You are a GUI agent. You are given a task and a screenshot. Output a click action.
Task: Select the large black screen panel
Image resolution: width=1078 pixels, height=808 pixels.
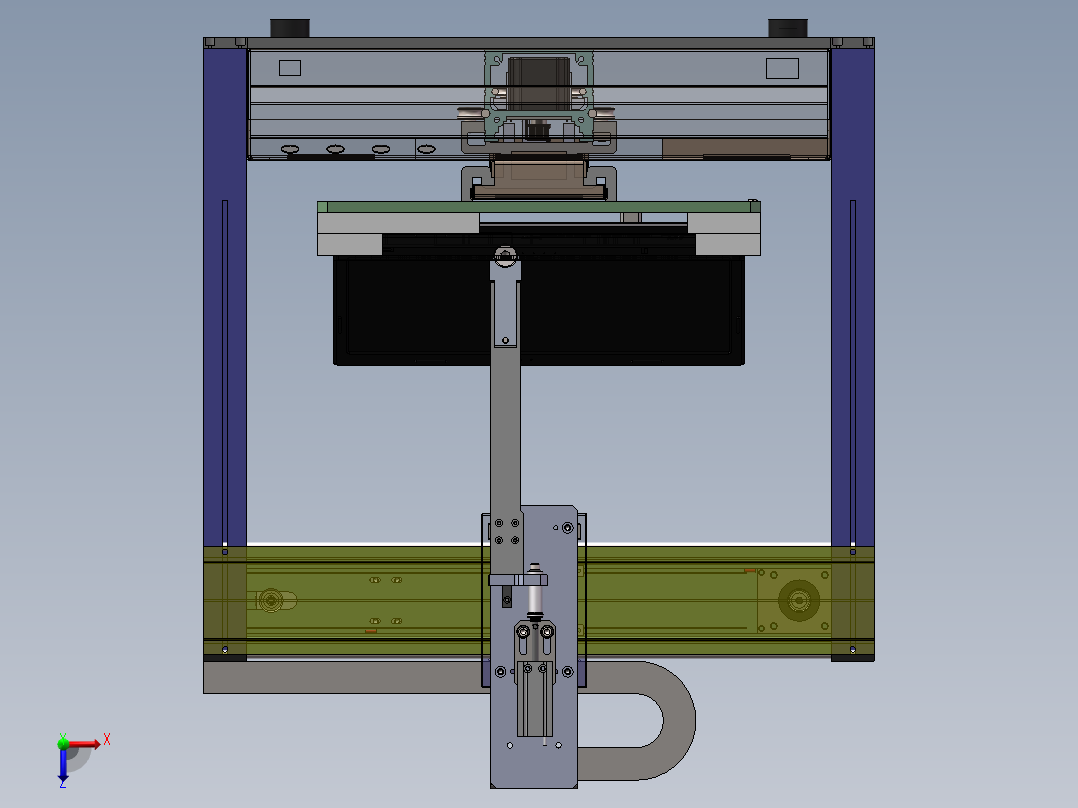point(538,310)
